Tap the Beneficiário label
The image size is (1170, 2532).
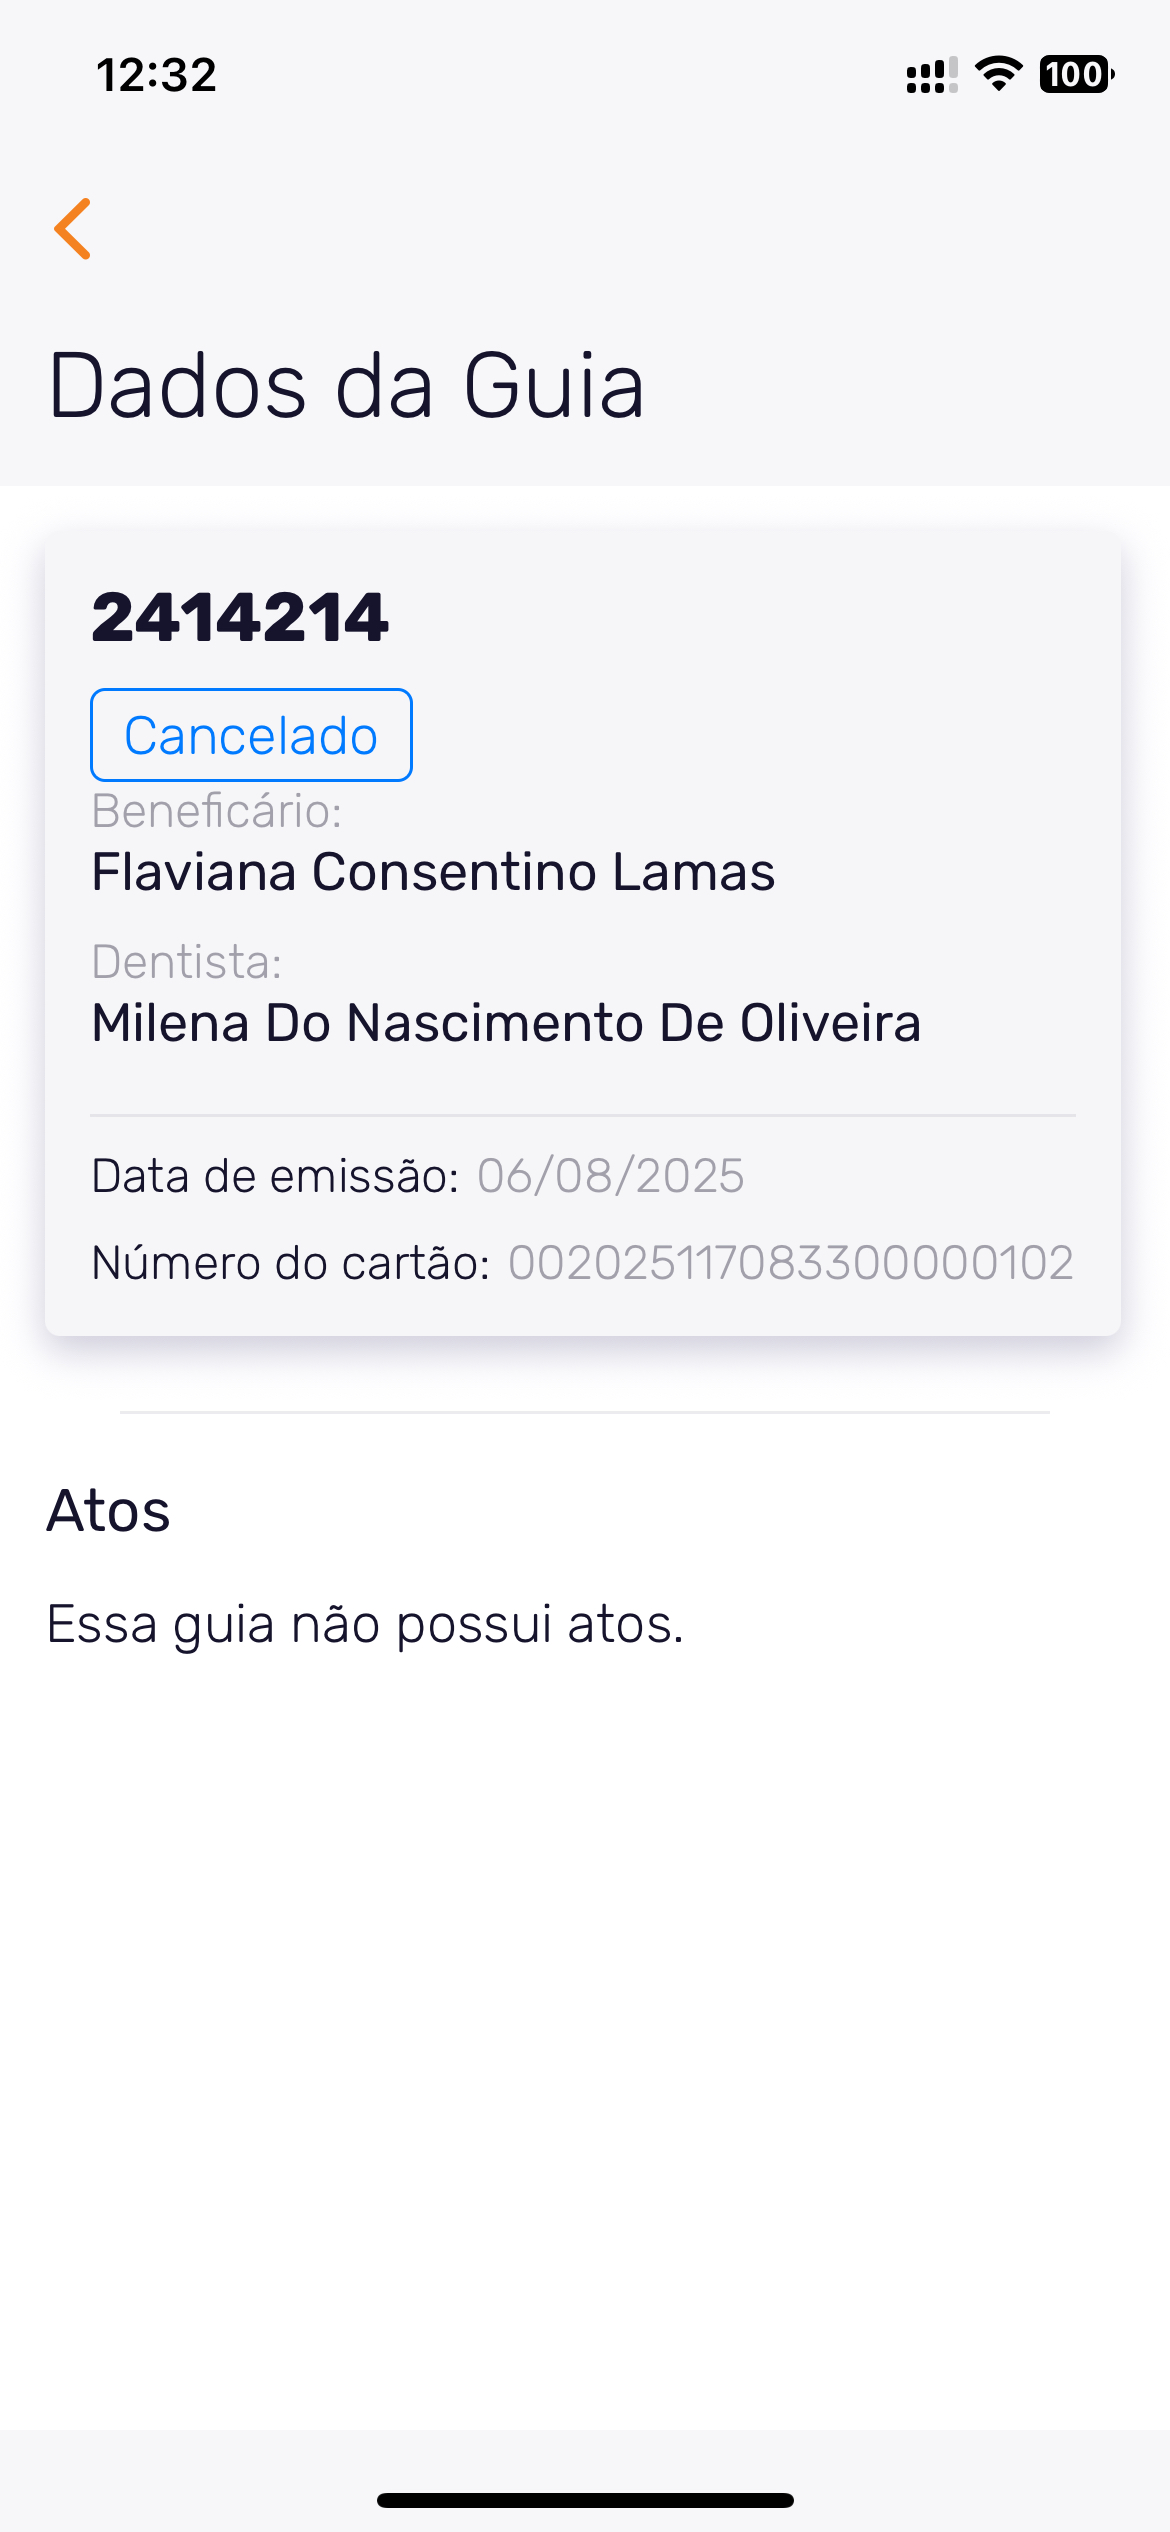click(217, 811)
